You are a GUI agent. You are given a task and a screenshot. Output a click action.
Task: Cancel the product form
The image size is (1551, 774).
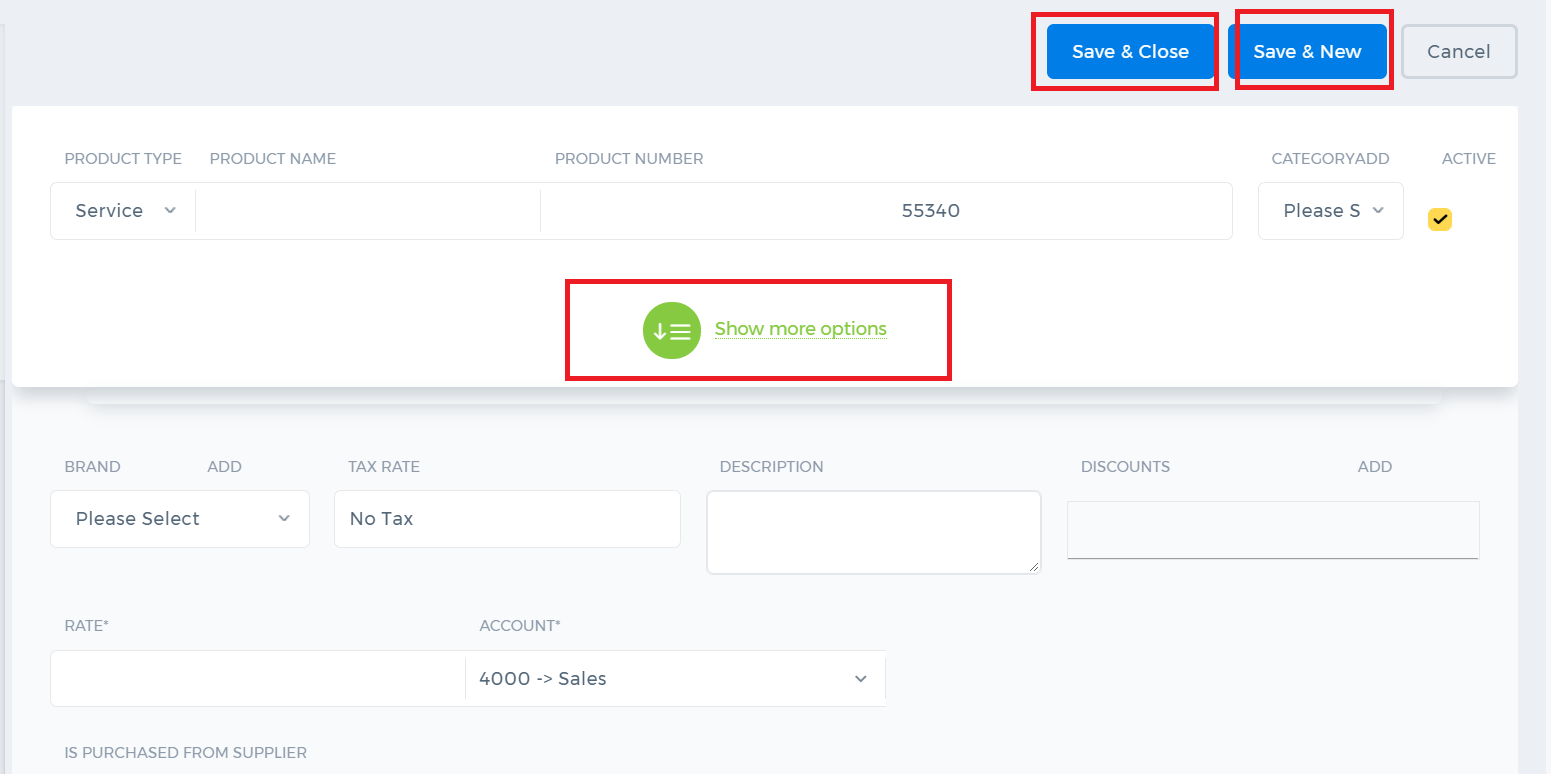point(1459,52)
